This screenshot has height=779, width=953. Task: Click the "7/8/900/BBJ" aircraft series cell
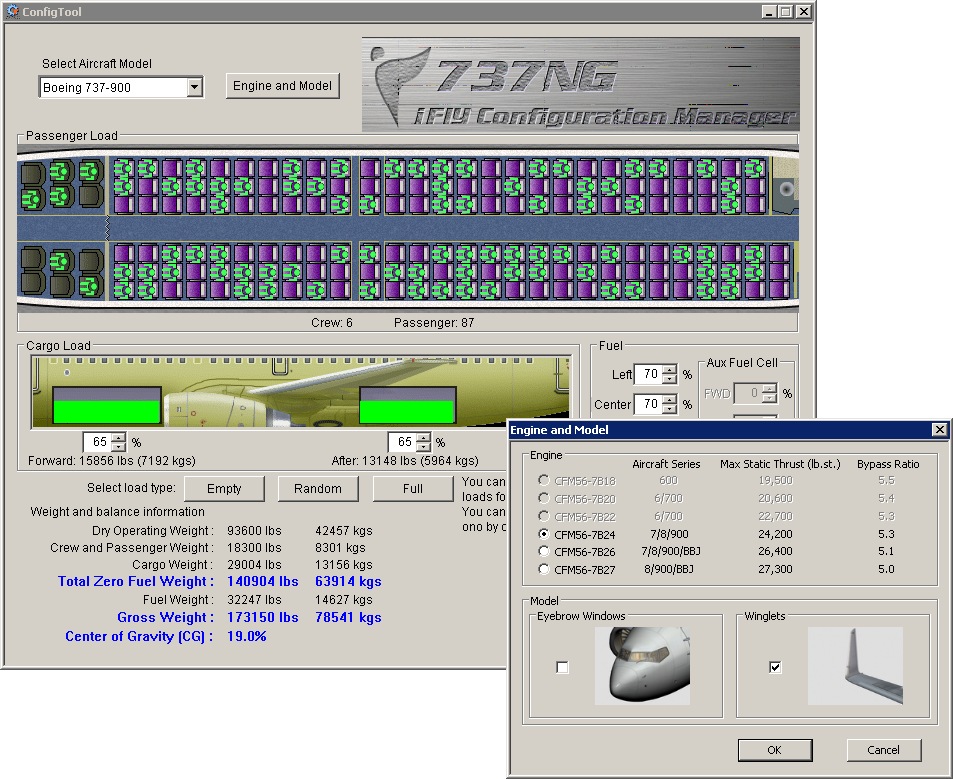671,551
